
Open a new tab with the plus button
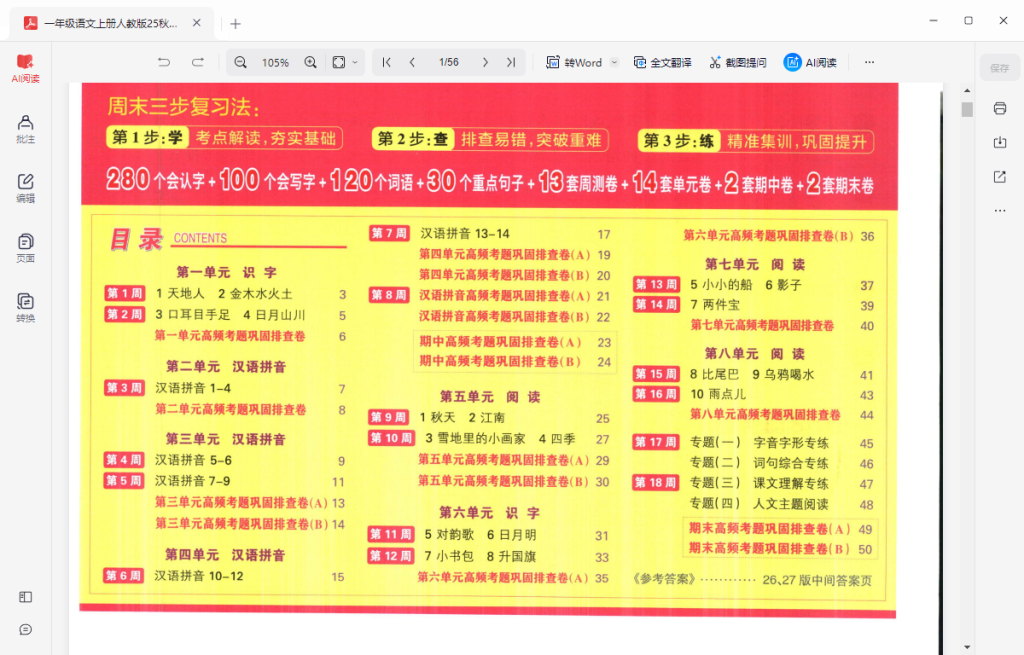pyautogui.click(x=234, y=22)
